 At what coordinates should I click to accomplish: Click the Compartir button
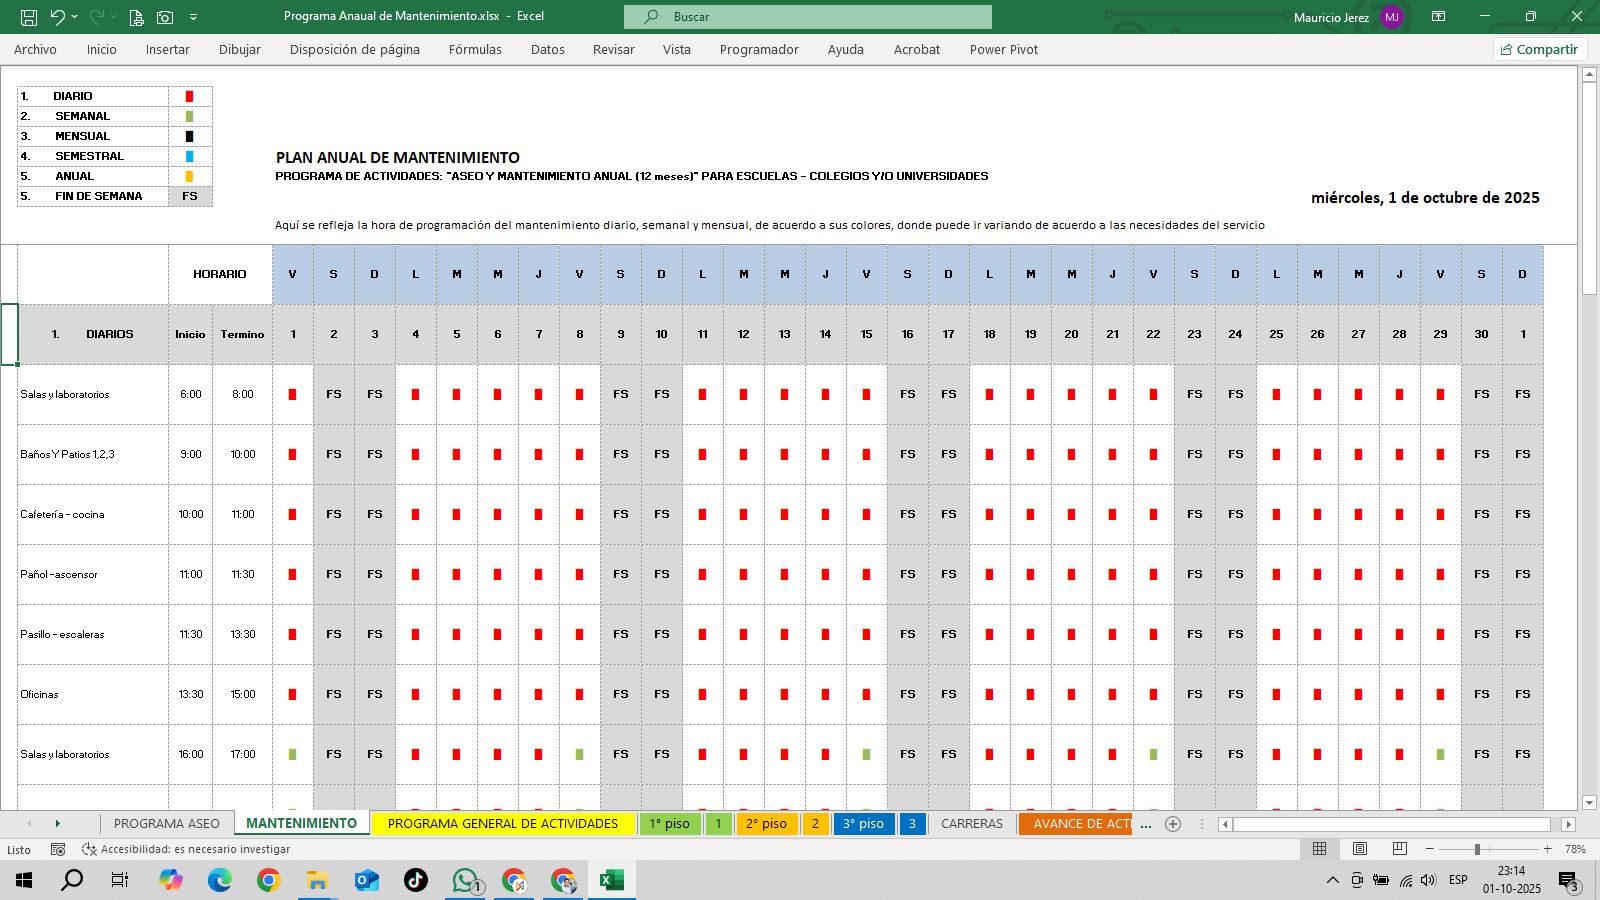pos(1540,48)
